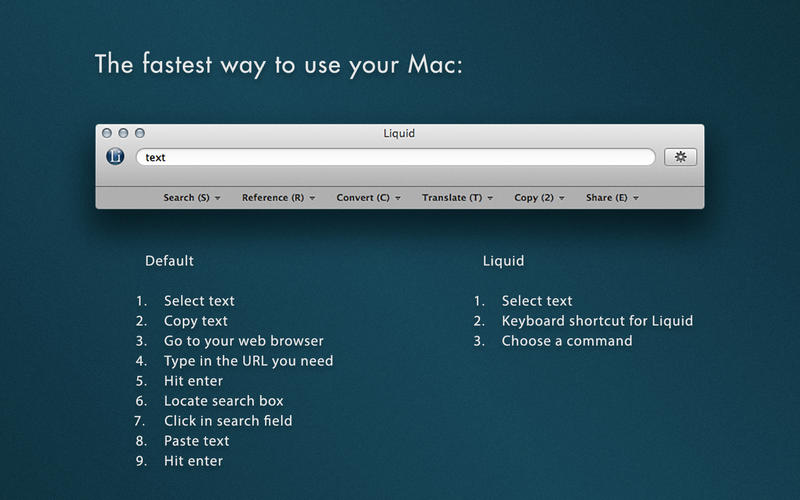
Task: Click the Liquid window title
Action: (399, 133)
